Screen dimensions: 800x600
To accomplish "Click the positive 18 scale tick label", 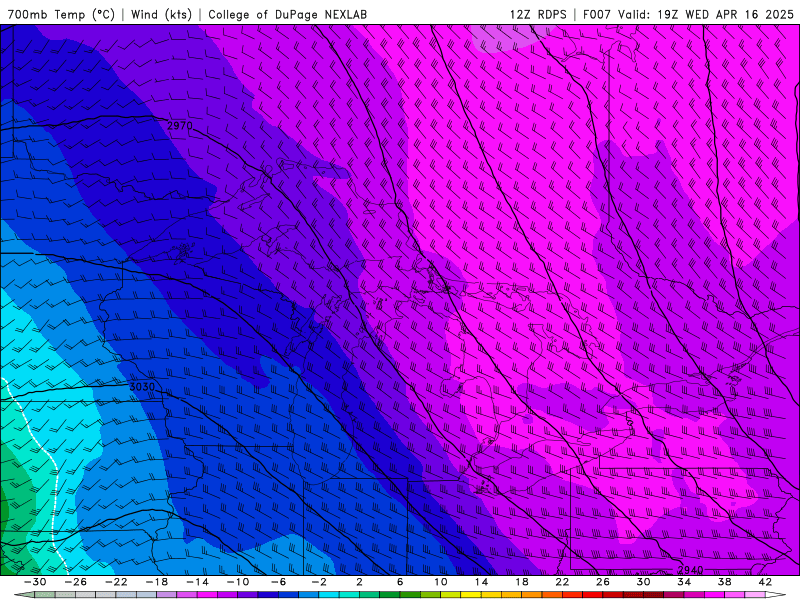I will click(x=521, y=582).
